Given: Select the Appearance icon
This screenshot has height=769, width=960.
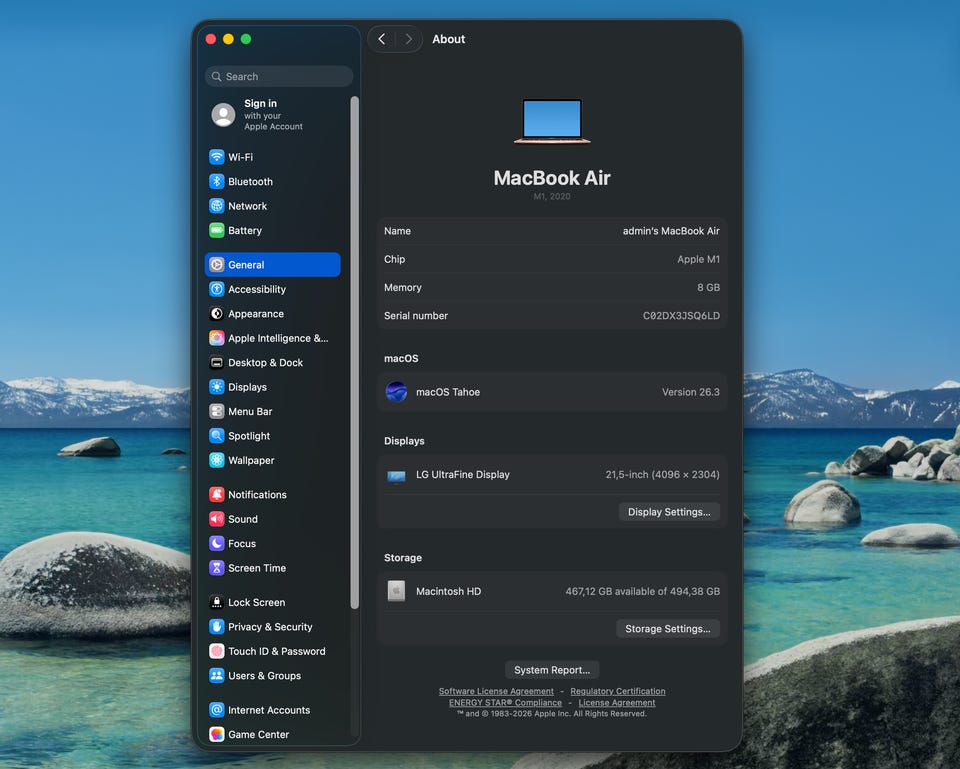Looking at the screenshot, I should (217, 313).
